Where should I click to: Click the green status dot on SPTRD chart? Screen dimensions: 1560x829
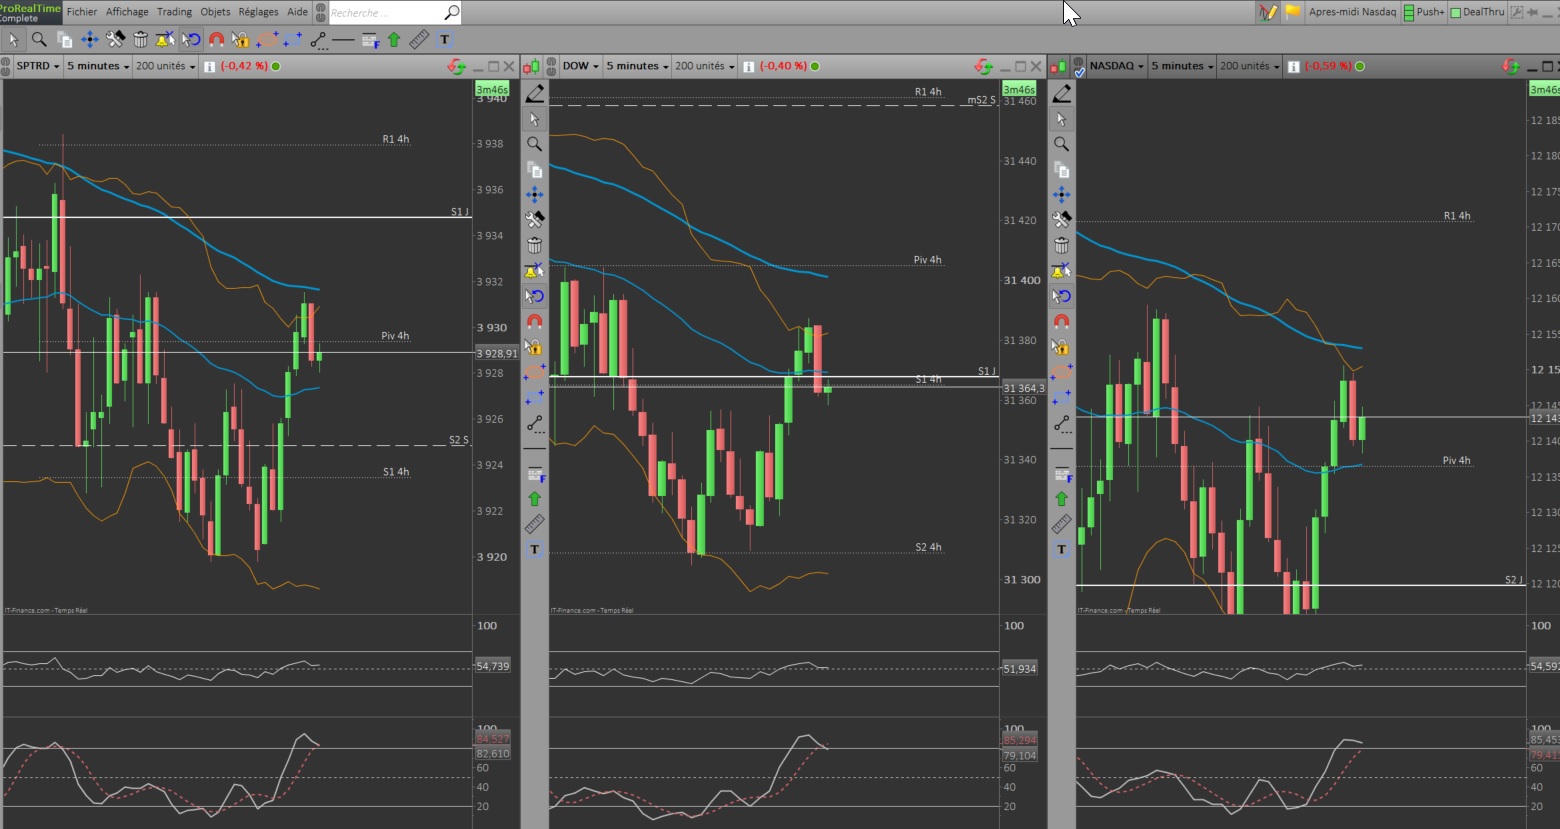(x=276, y=66)
